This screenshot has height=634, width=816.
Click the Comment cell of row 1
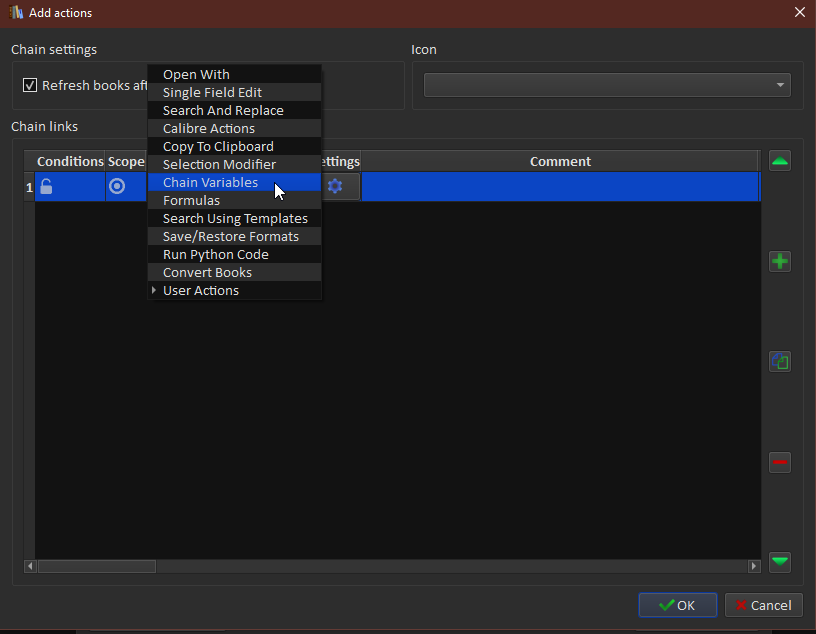[x=560, y=186]
